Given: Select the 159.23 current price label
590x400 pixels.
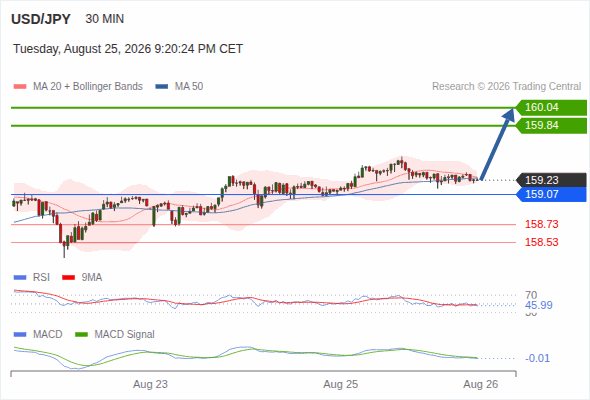Looking at the screenshot, I should (x=551, y=180).
